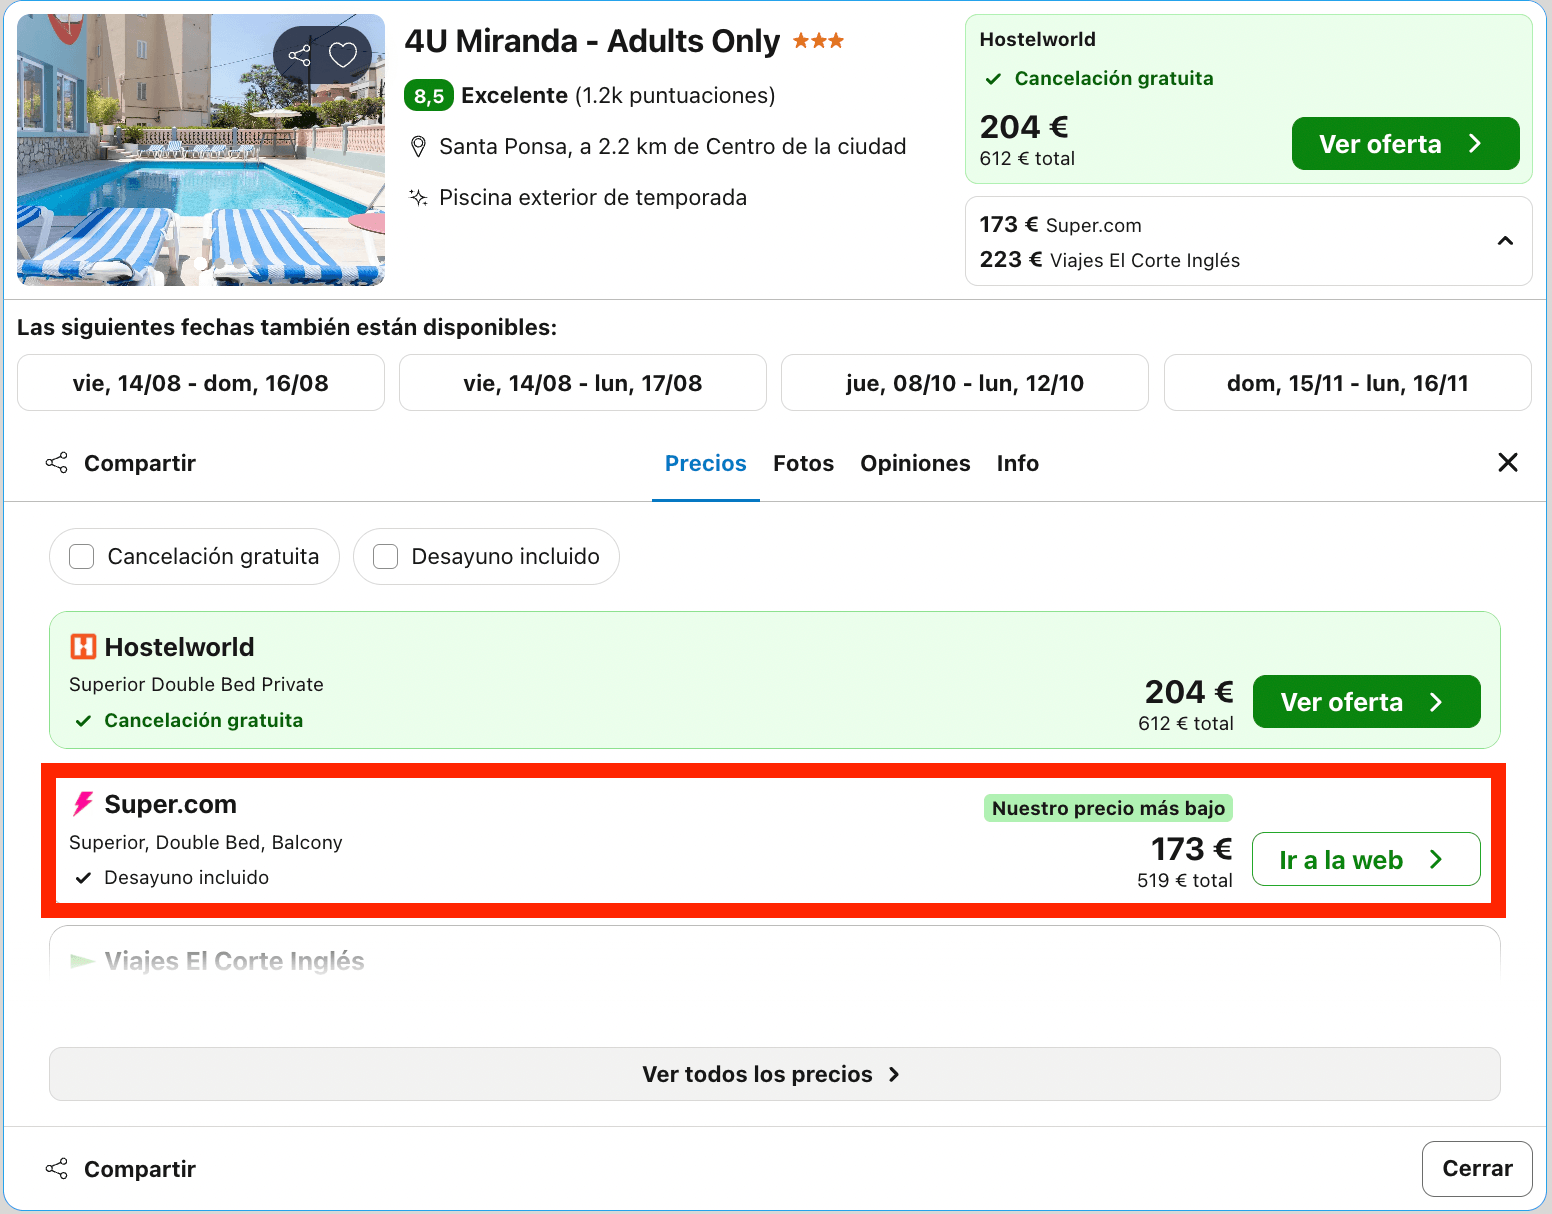Image resolution: width=1552 pixels, height=1214 pixels.
Task: Choose dates dom, 15/11 - lun, 16/11
Action: pyautogui.click(x=1348, y=383)
